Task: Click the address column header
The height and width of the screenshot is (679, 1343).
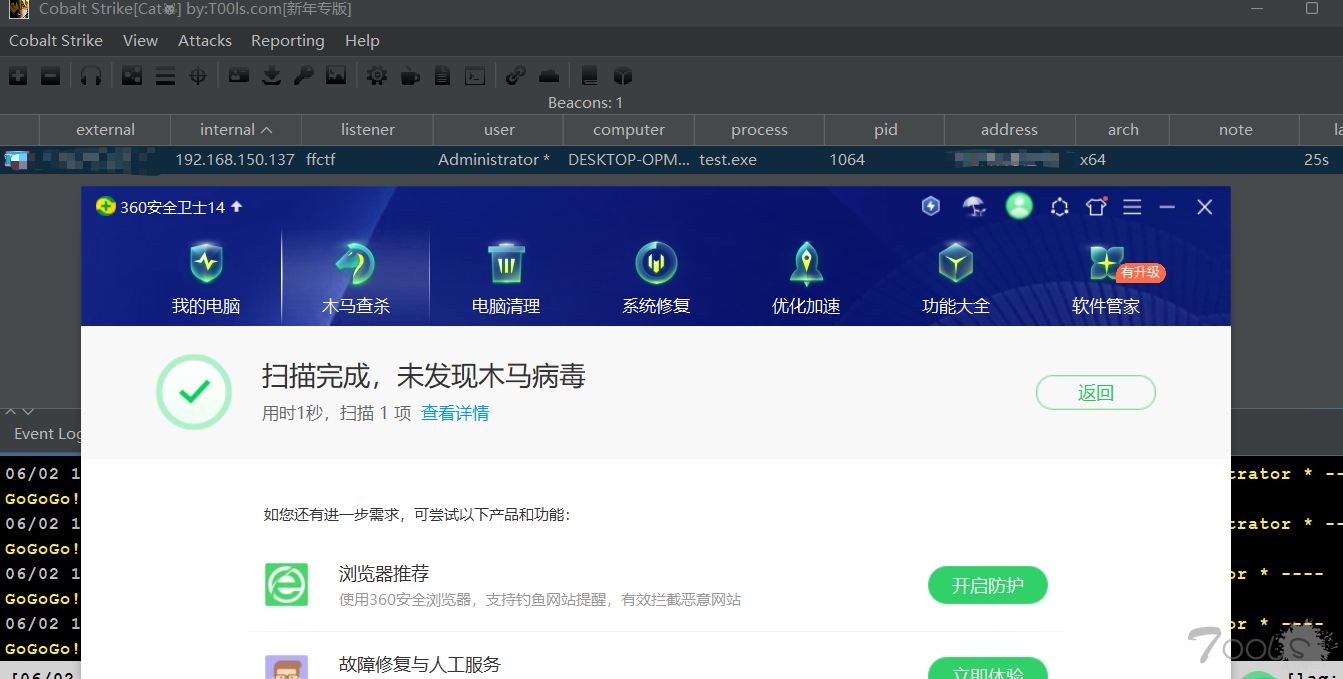Action: [x=1010, y=130]
